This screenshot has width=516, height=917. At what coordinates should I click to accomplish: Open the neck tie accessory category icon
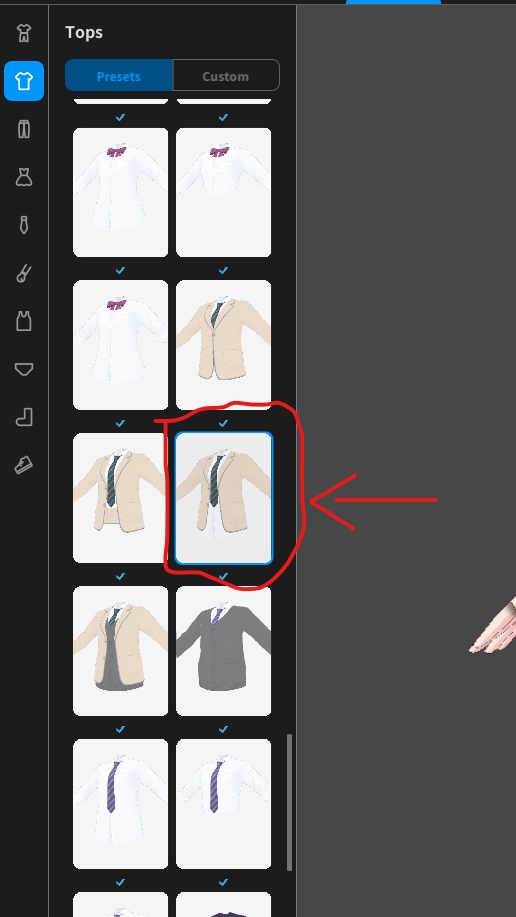(x=23, y=225)
